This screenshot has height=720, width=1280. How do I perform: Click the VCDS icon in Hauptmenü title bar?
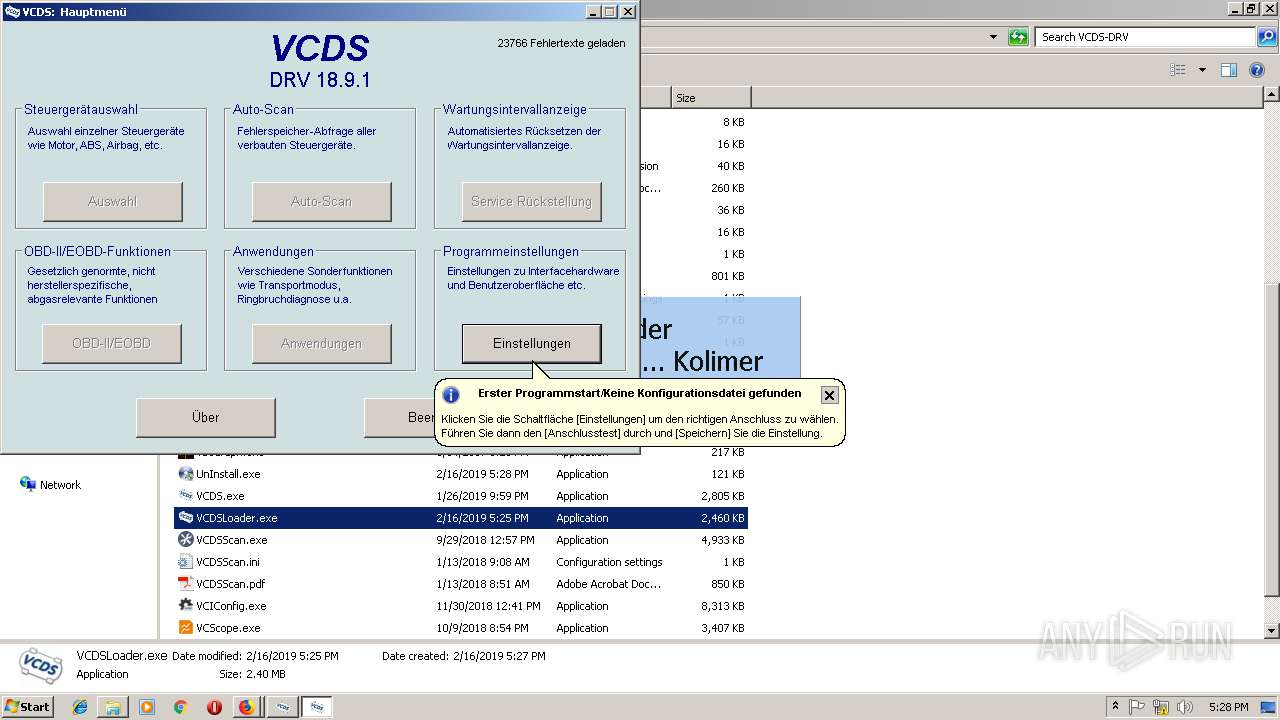[x=12, y=12]
